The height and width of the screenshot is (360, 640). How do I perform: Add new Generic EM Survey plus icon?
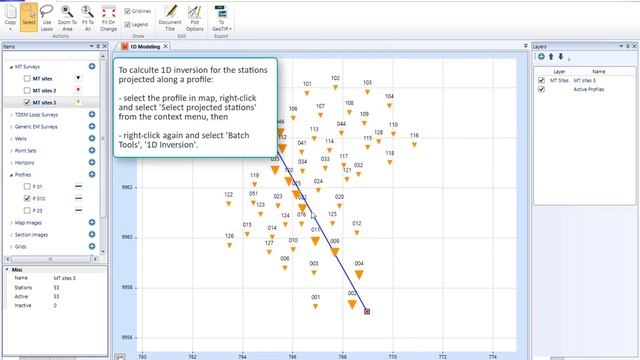pos(92,126)
